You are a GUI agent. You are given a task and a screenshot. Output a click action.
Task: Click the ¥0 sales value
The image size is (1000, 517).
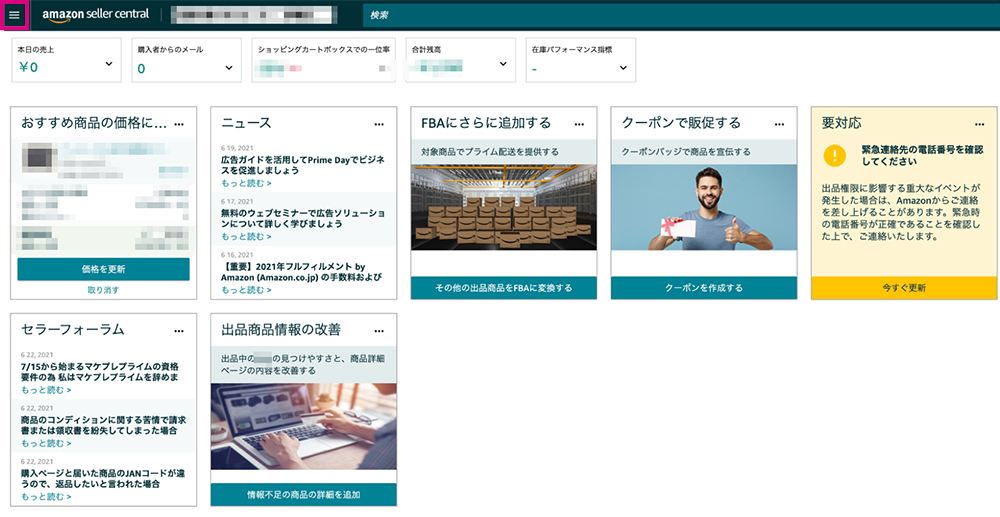(x=28, y=68)
